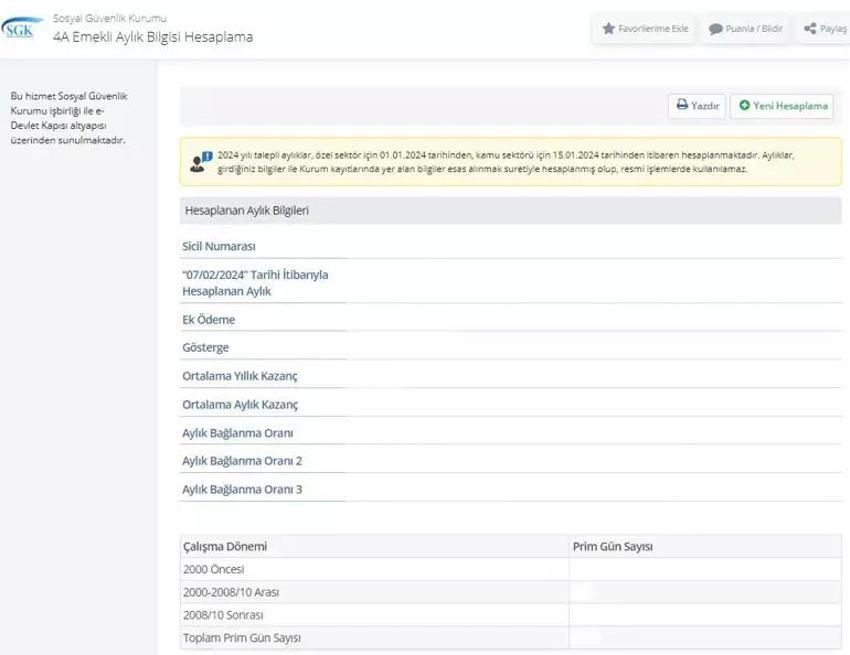Viewport: 850px width, 655px height.
Task: Click the green plus icon in Yeni Hesaplama
Action: 744,105
